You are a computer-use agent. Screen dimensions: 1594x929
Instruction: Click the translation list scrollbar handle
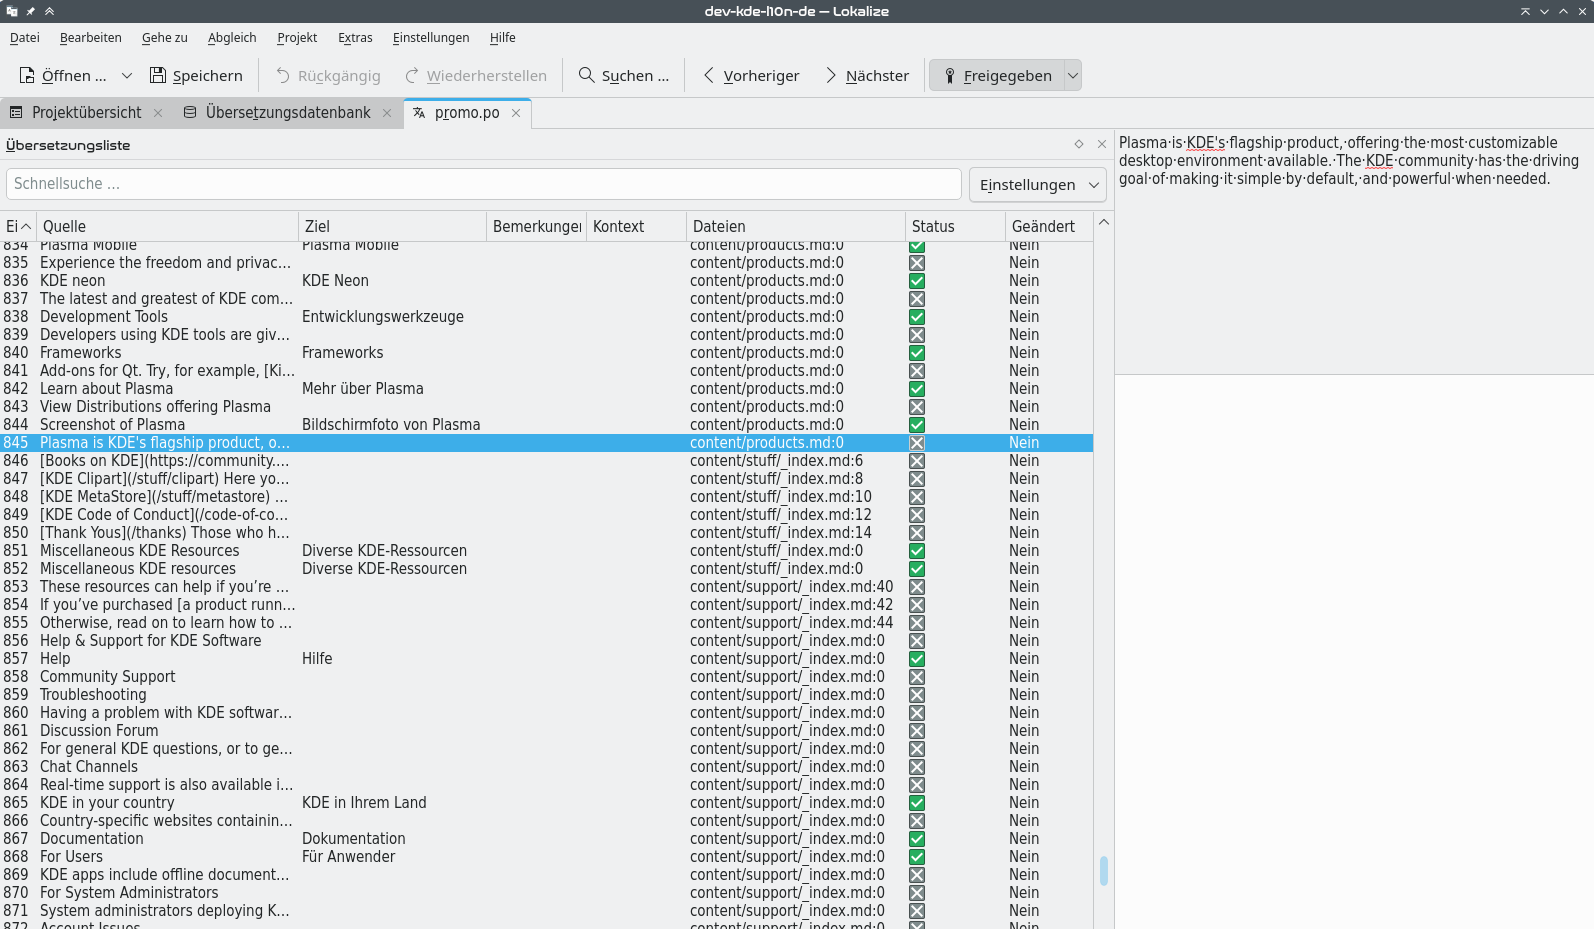1104,871
